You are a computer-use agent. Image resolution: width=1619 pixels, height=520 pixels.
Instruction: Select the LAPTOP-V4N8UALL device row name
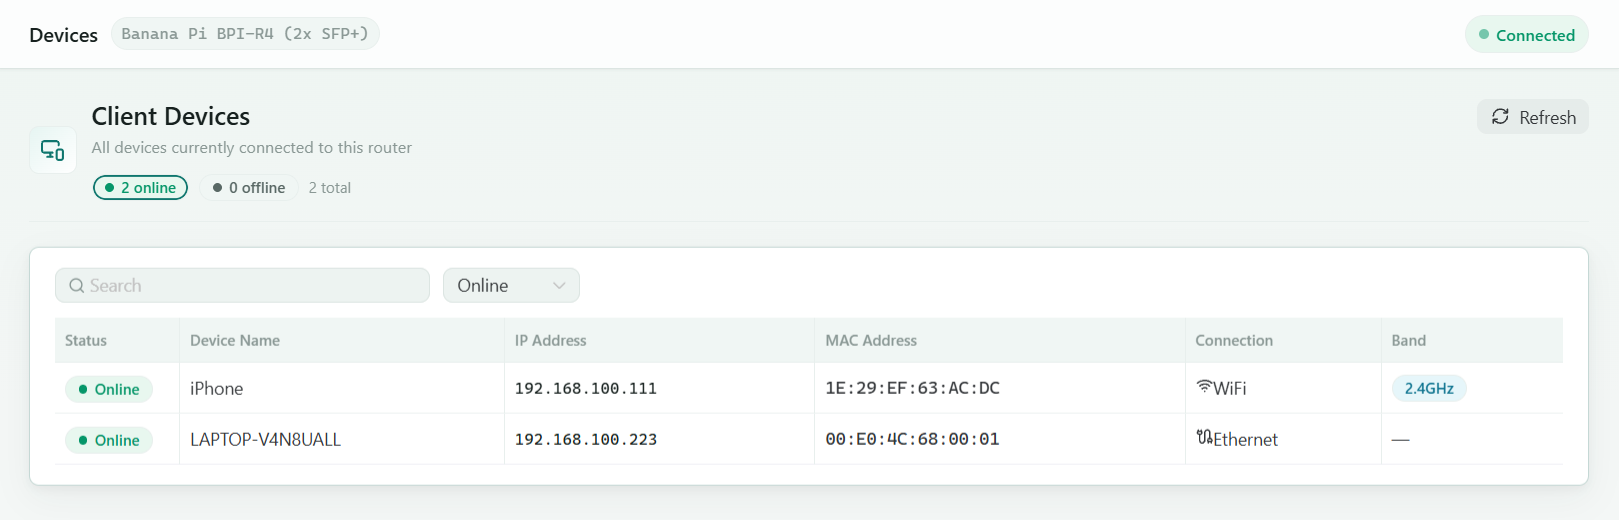tap(266, 439)
